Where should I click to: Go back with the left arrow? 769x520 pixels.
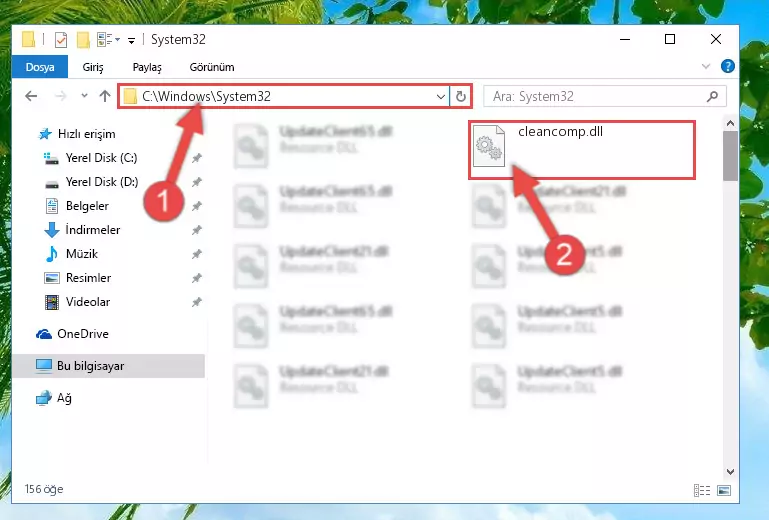(x=31, y=96)
